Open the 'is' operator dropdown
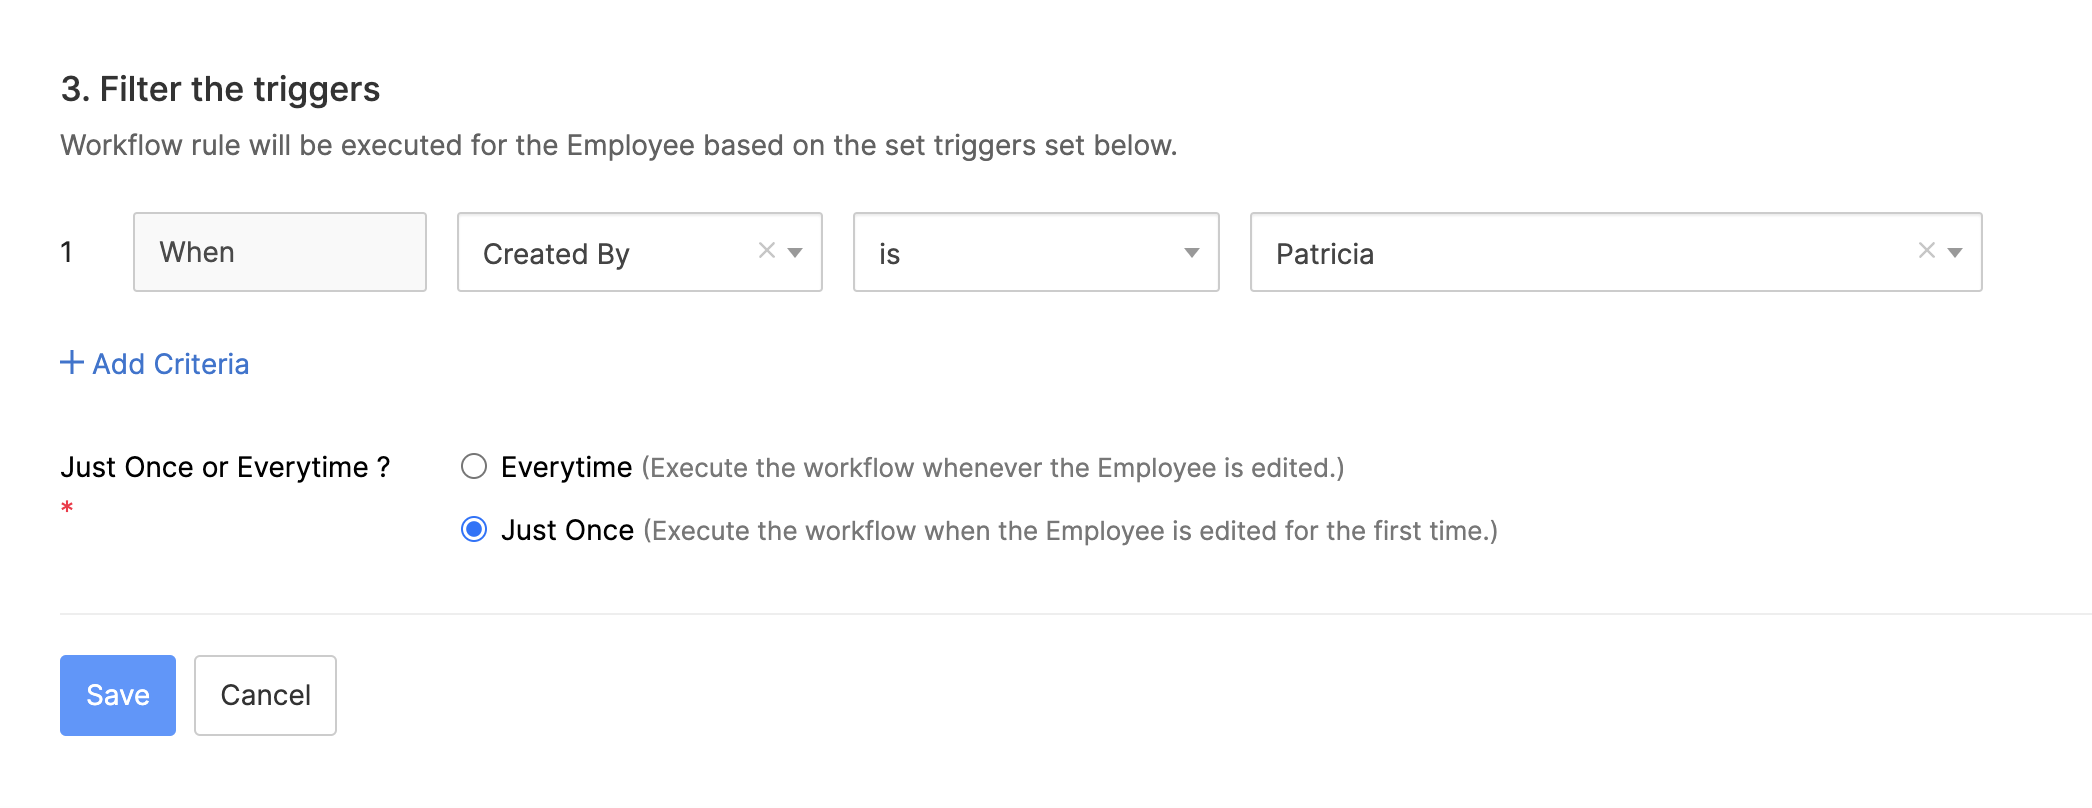This screenshot has width=2092, height=808. click(1035, 252)
